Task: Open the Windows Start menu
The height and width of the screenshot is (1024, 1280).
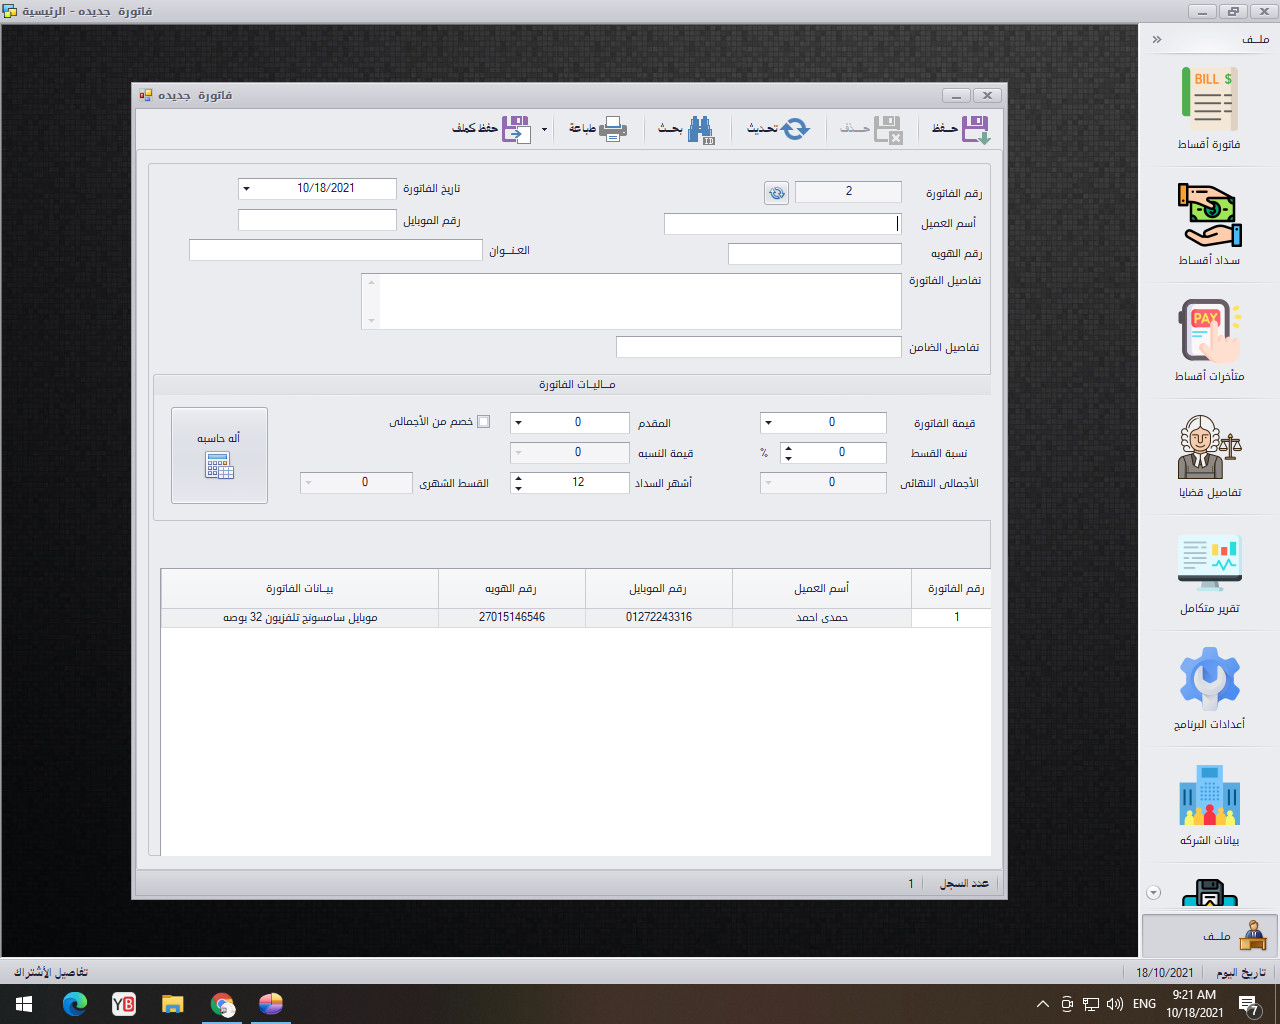Action: click(24, 1004)
